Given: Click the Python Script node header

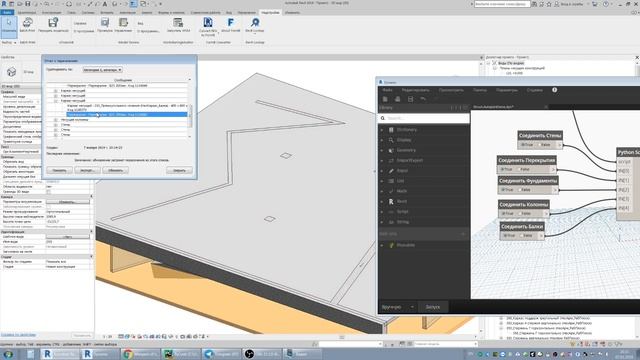Looking at the screenshot, I should coord(628,152).
